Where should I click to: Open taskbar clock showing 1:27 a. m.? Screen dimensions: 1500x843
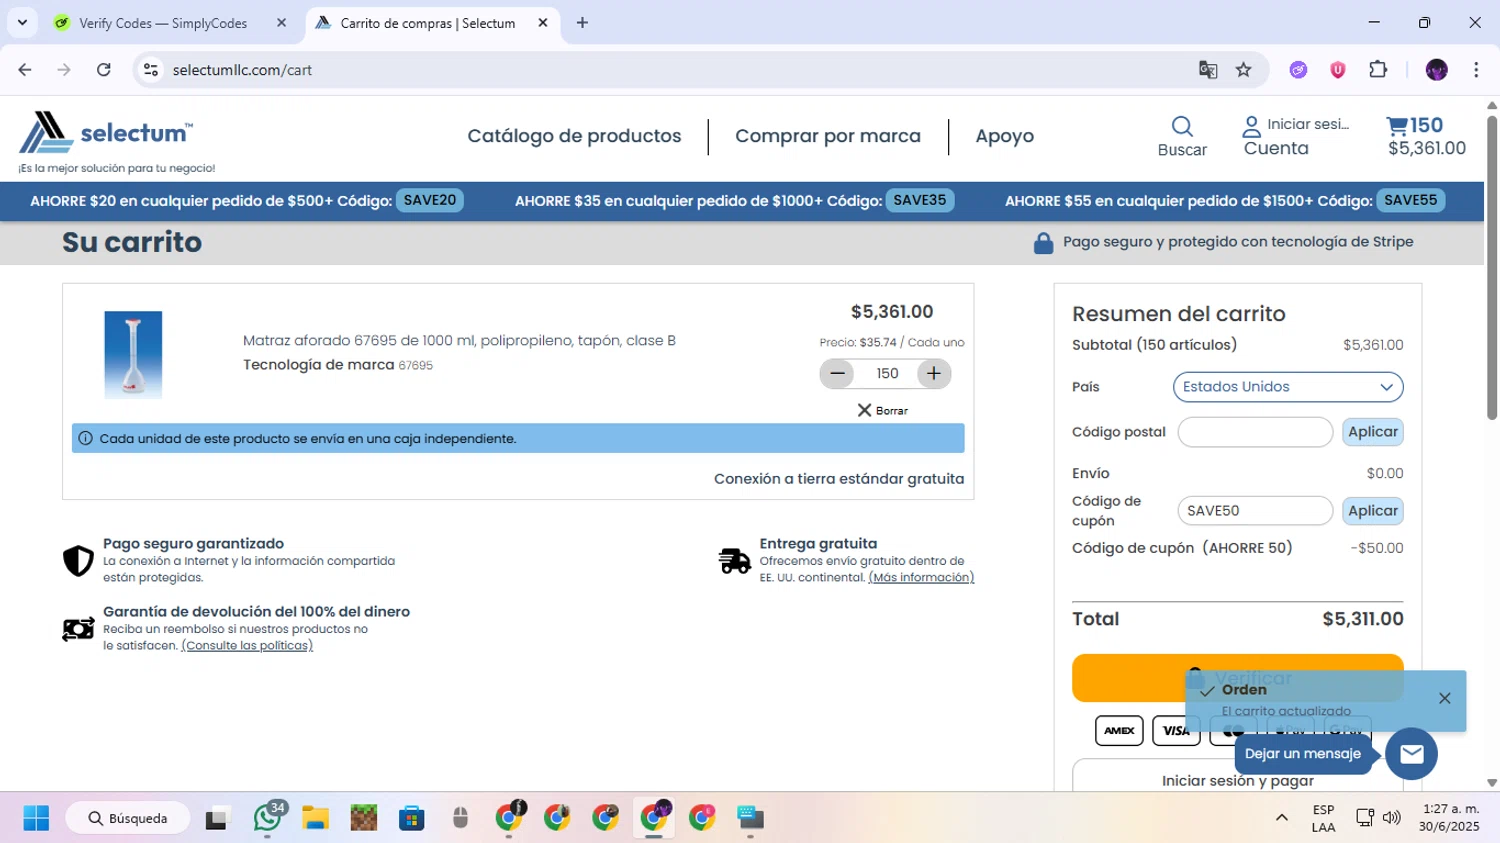point(1450,818)
